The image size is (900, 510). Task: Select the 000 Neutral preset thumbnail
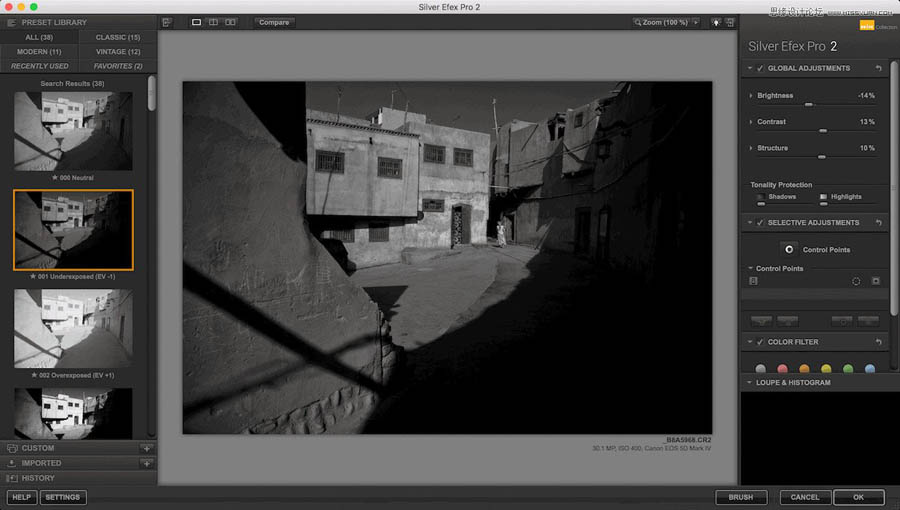click(73, 131)
